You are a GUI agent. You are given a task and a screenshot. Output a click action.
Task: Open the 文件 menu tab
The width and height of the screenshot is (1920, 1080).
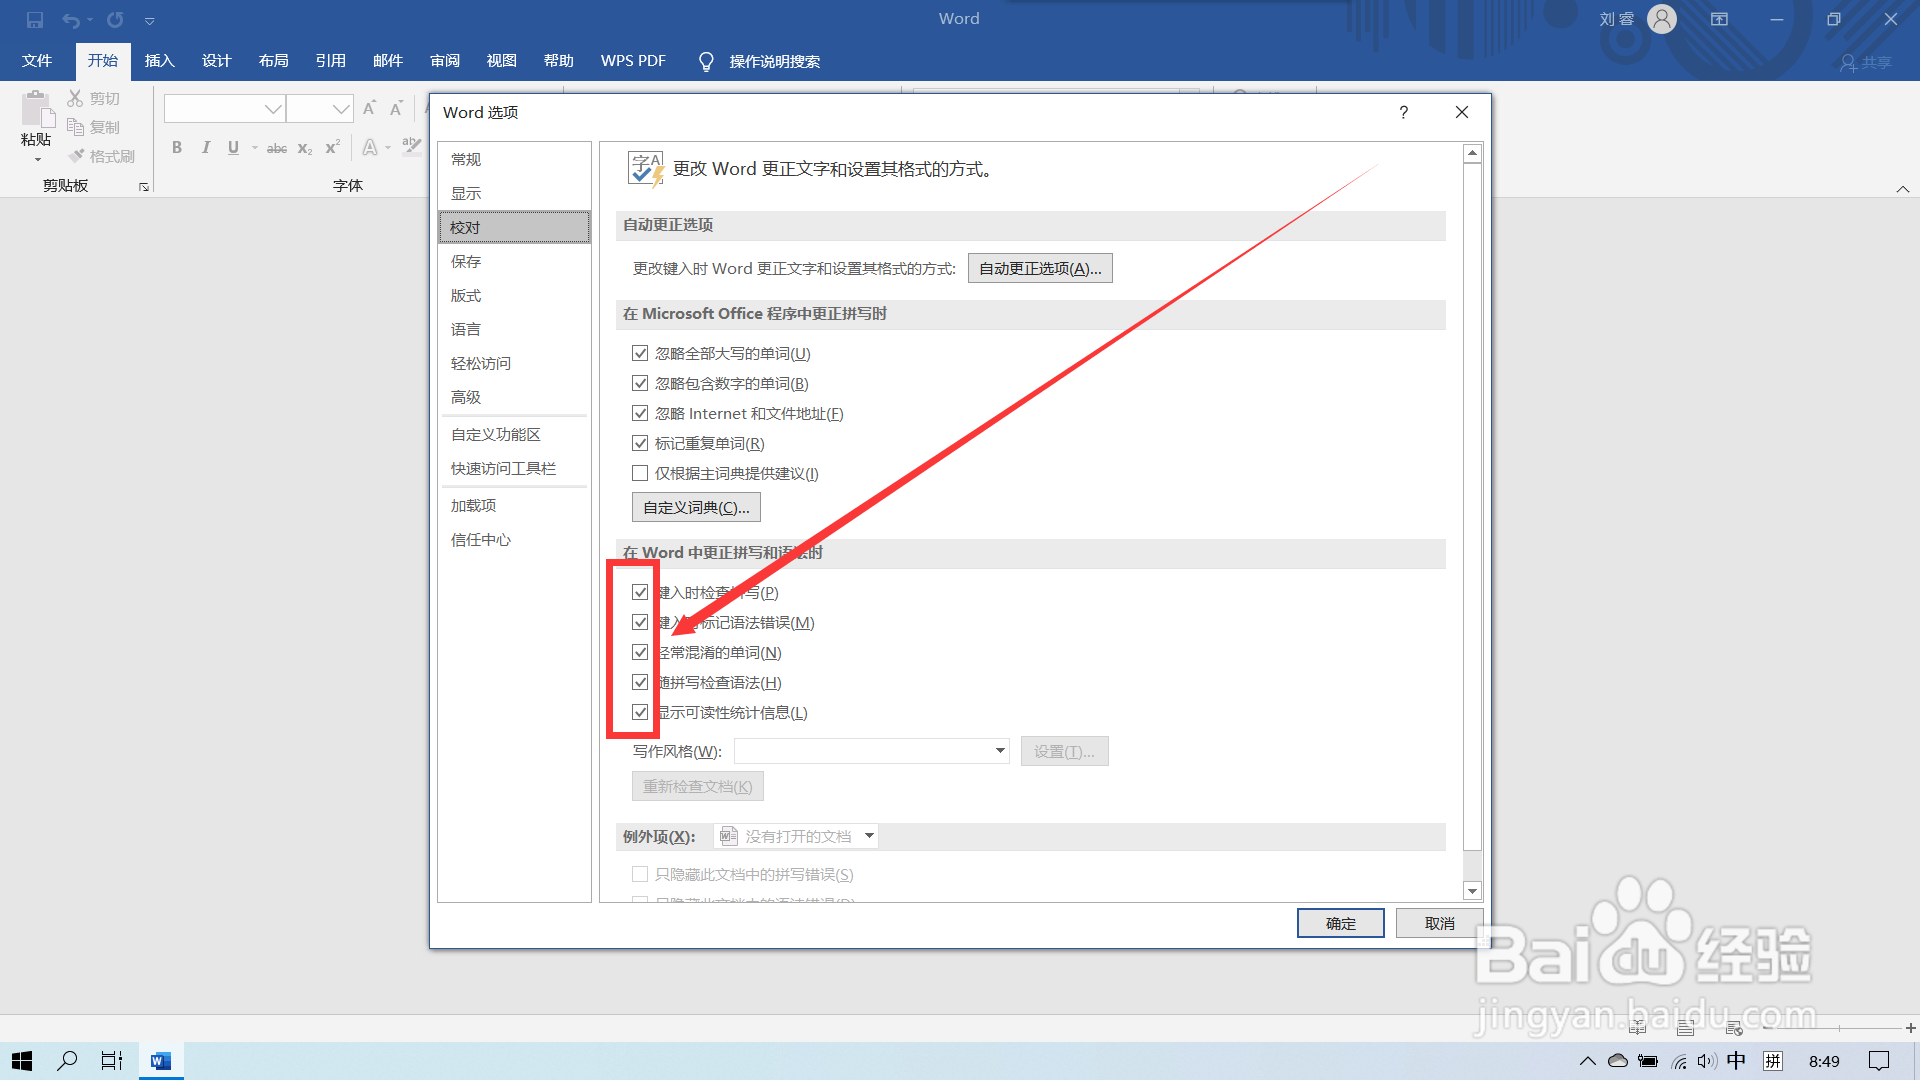click(37, 61)
